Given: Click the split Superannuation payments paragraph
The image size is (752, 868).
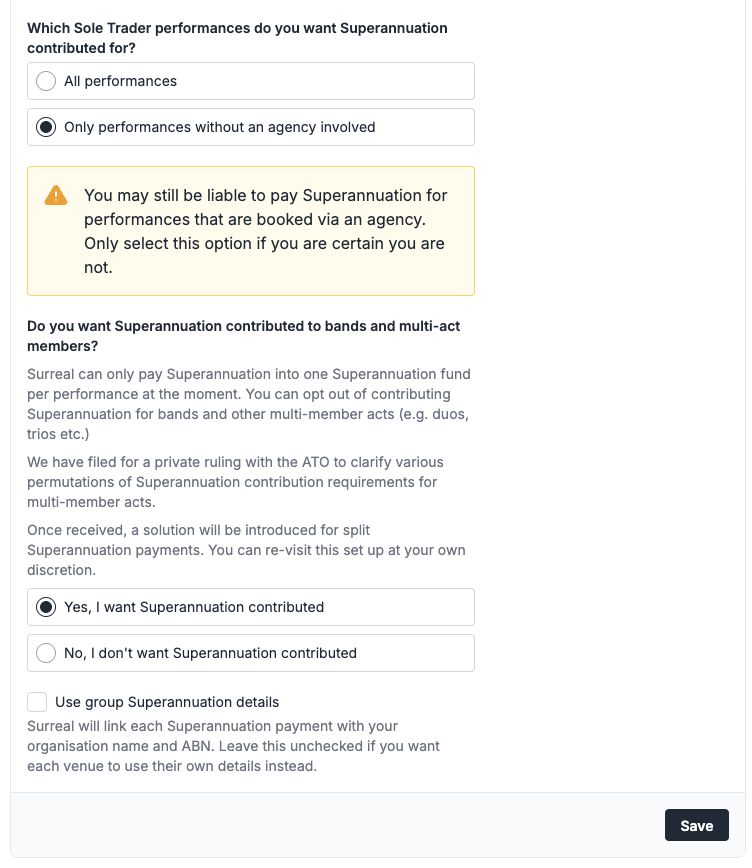Looking at the screenshot, I should (x=235, y=550).
